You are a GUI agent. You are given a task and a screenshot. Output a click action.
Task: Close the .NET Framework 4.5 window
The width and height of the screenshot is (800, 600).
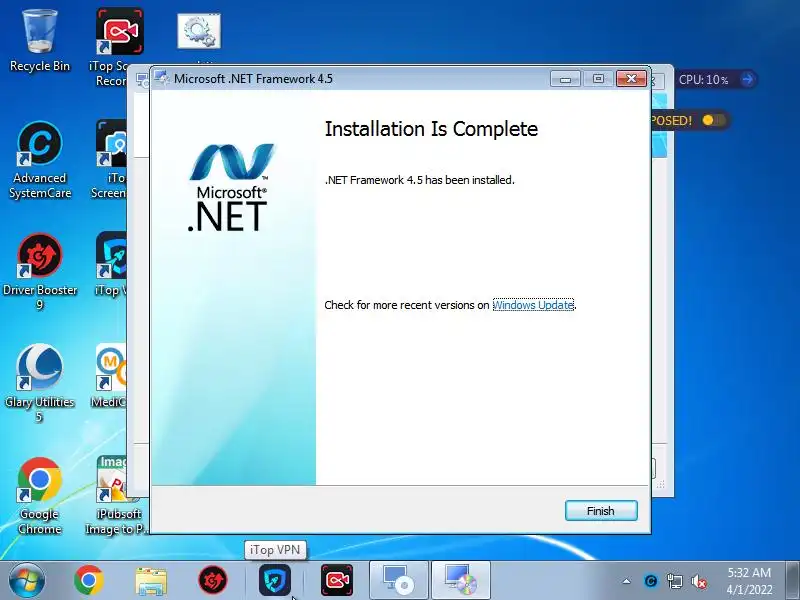tap(632, 79)
